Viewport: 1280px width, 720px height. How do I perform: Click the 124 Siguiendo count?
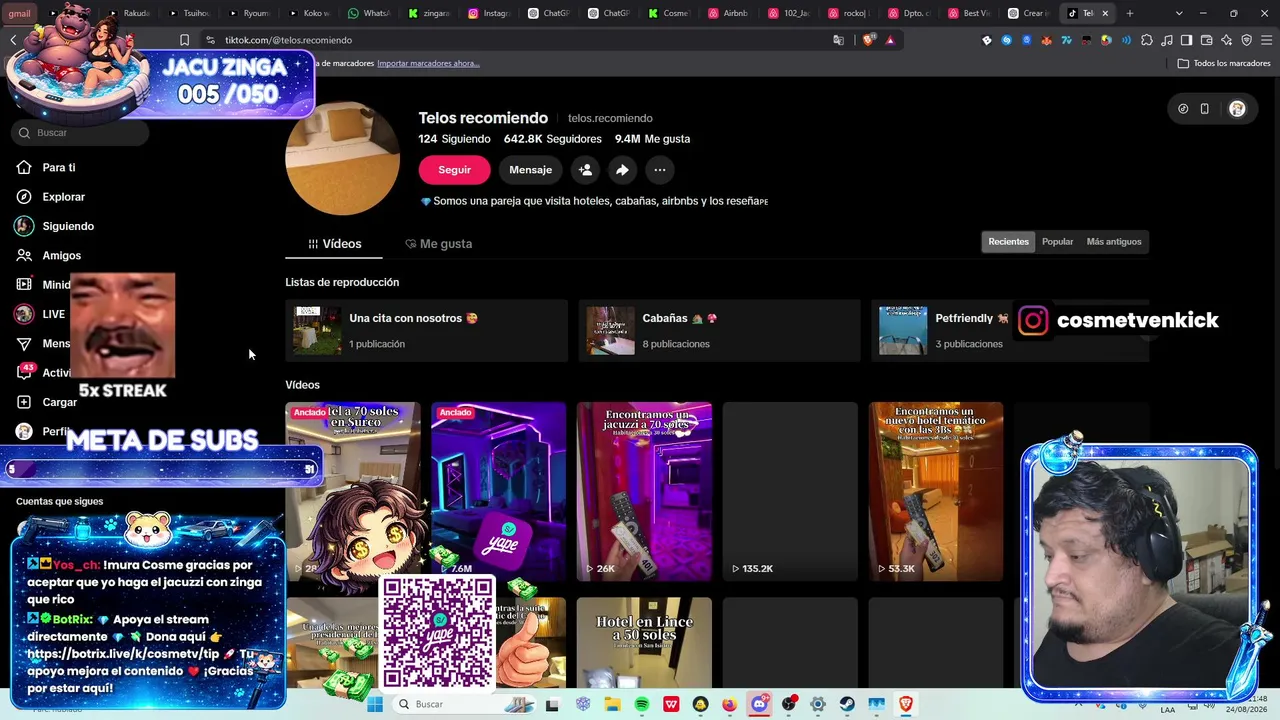[x=454, y=139]
